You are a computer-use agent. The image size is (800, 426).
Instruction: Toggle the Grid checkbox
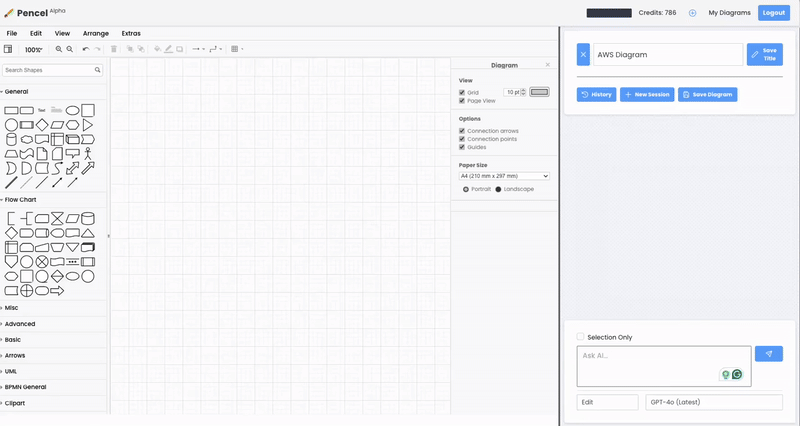pos(462,92)
